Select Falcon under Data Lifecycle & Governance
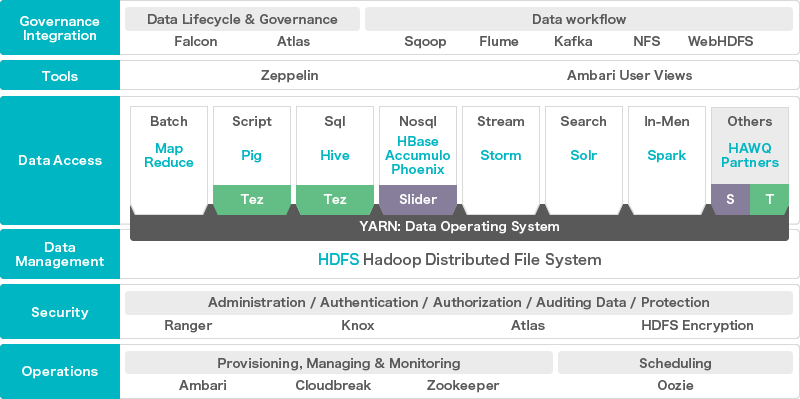 click(196, 41)
